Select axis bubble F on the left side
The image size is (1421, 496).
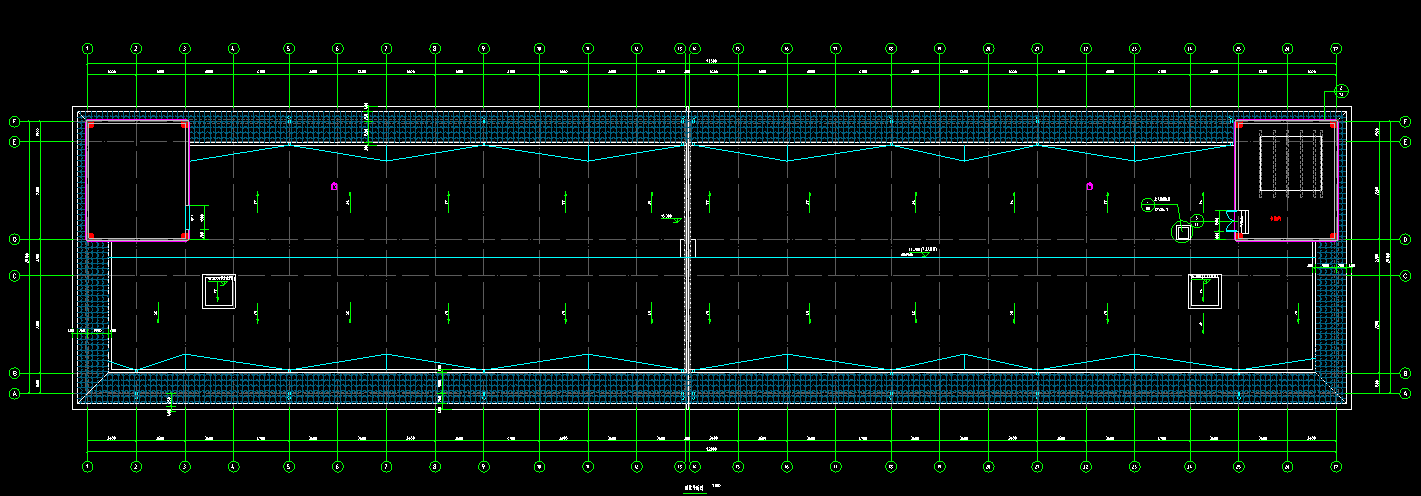(x=15, y=121)
